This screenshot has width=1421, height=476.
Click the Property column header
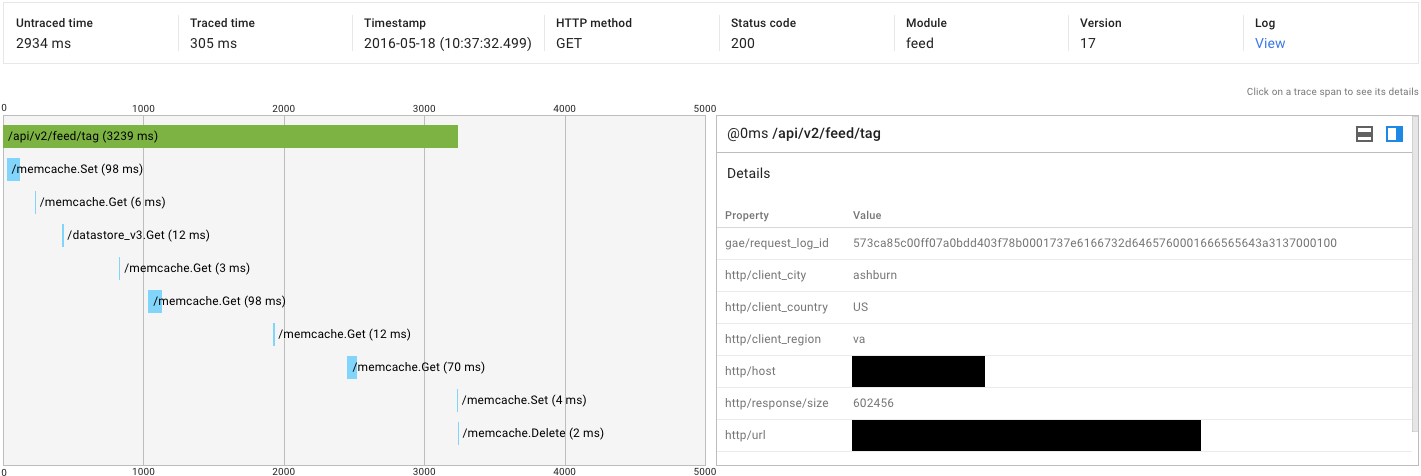[x=747, y=215]
